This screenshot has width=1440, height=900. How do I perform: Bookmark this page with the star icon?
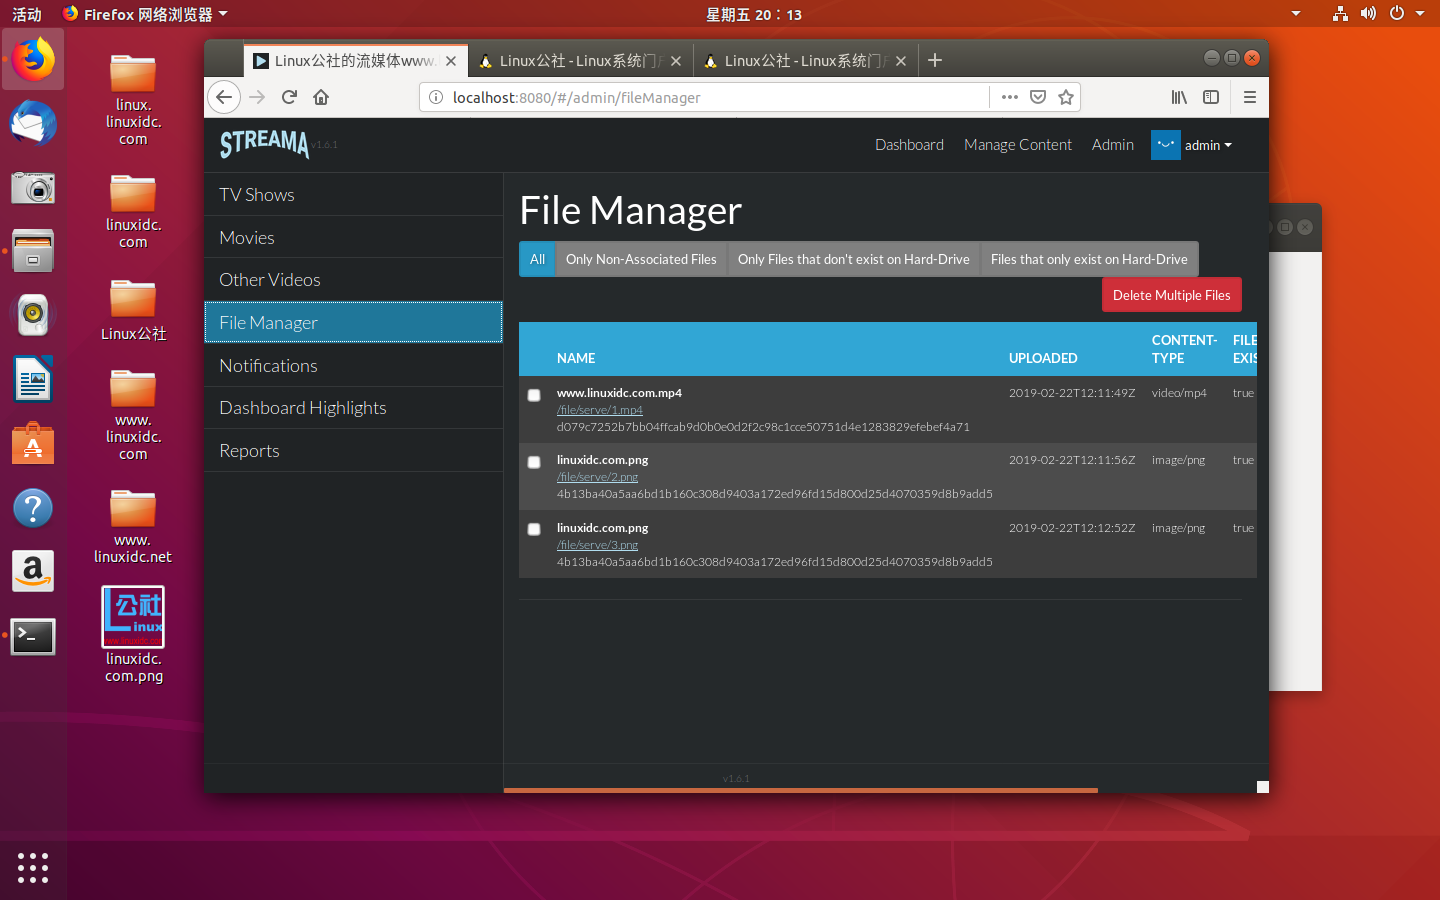coord(1066,97)
